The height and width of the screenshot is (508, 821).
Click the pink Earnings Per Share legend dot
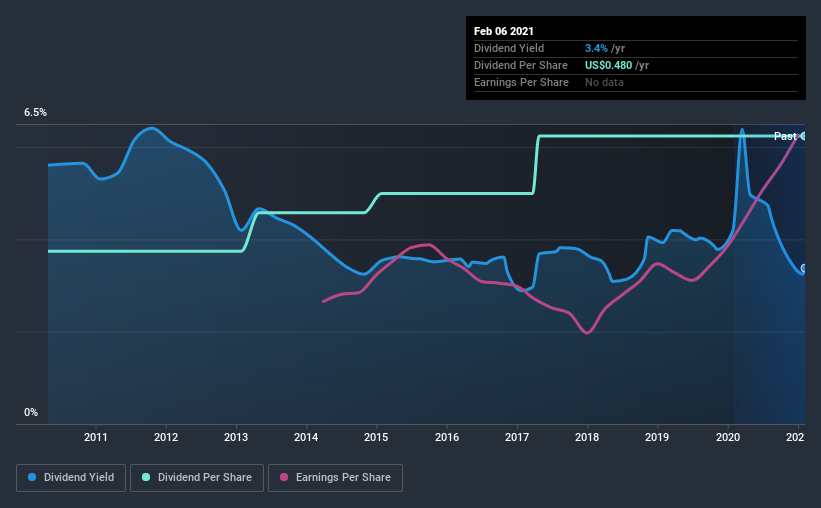click(x=284, y=477)
